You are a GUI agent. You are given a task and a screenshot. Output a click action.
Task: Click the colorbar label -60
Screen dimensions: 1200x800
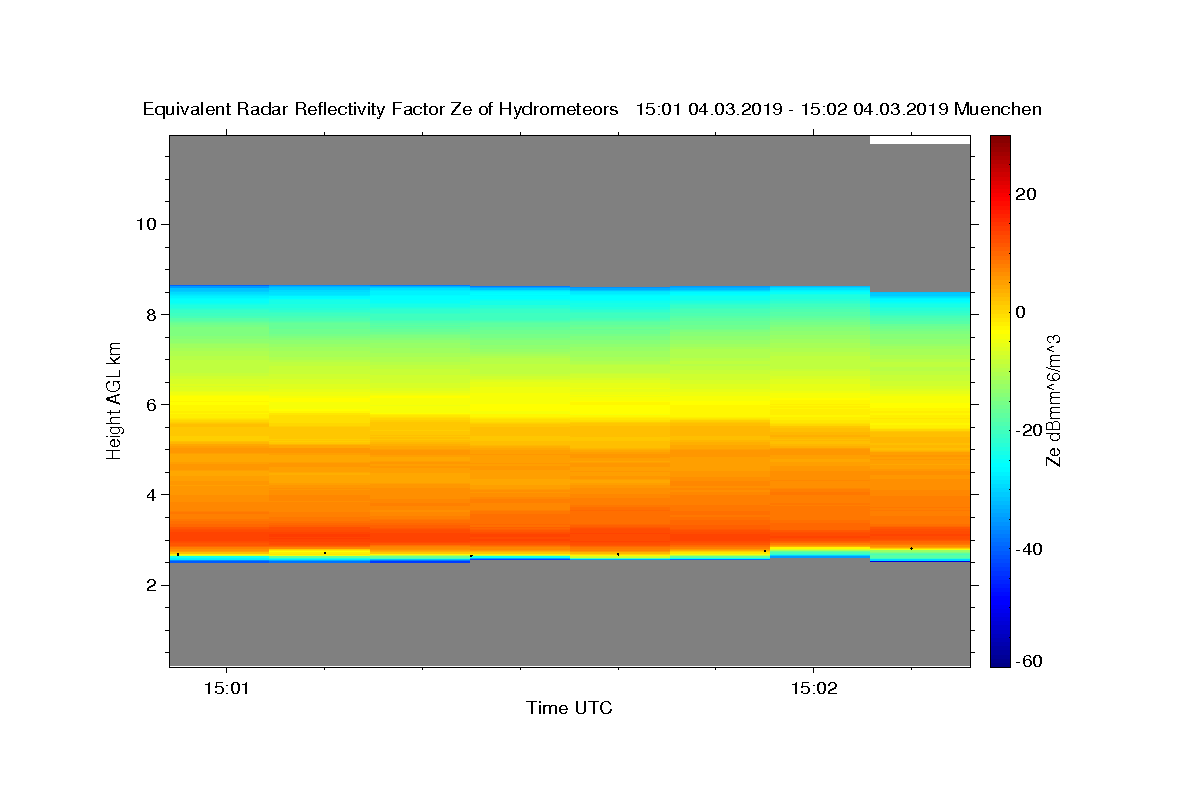pos(1029,662)
